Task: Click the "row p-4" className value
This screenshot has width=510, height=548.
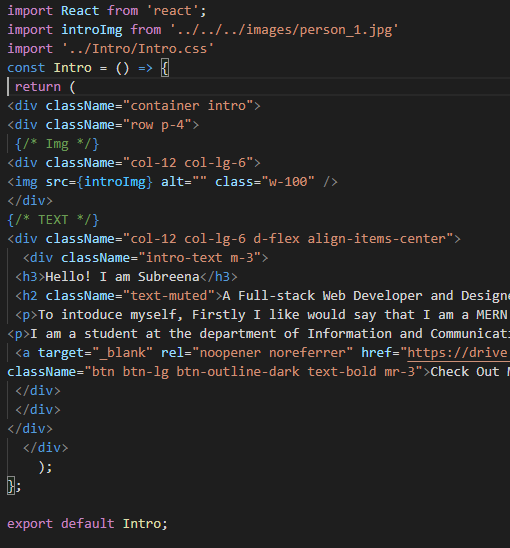Action: click(x=157, y=125)
